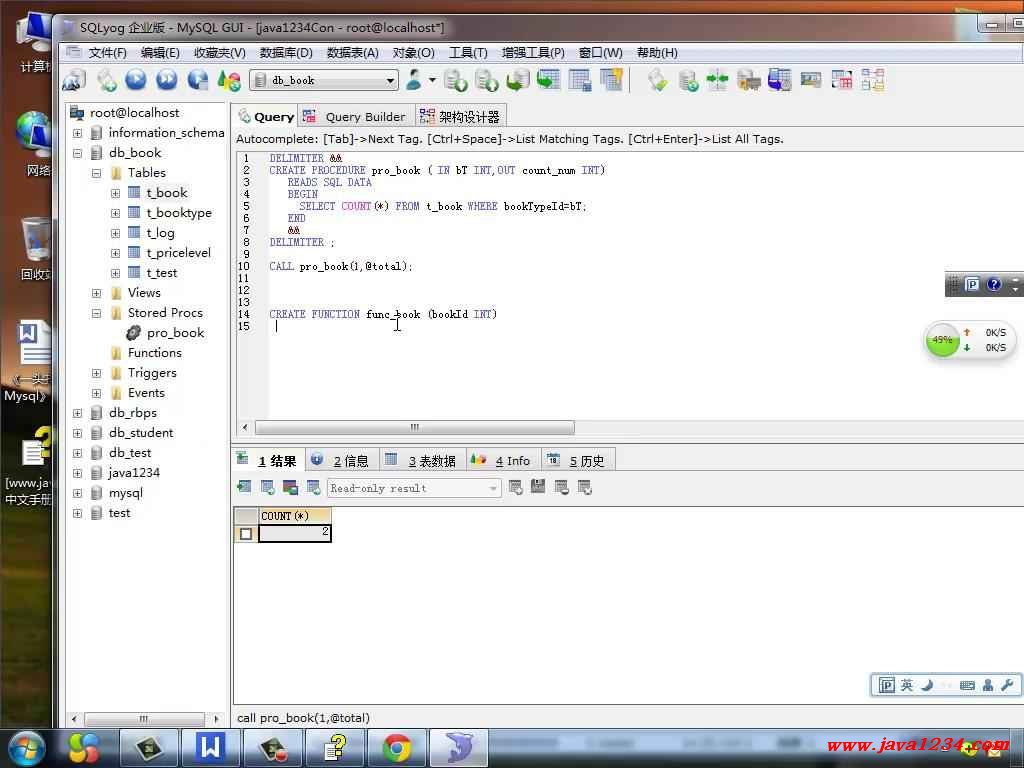
Task: Click the 49% green circle network widget
Action: pyautogui.click(x=942, y=340)
